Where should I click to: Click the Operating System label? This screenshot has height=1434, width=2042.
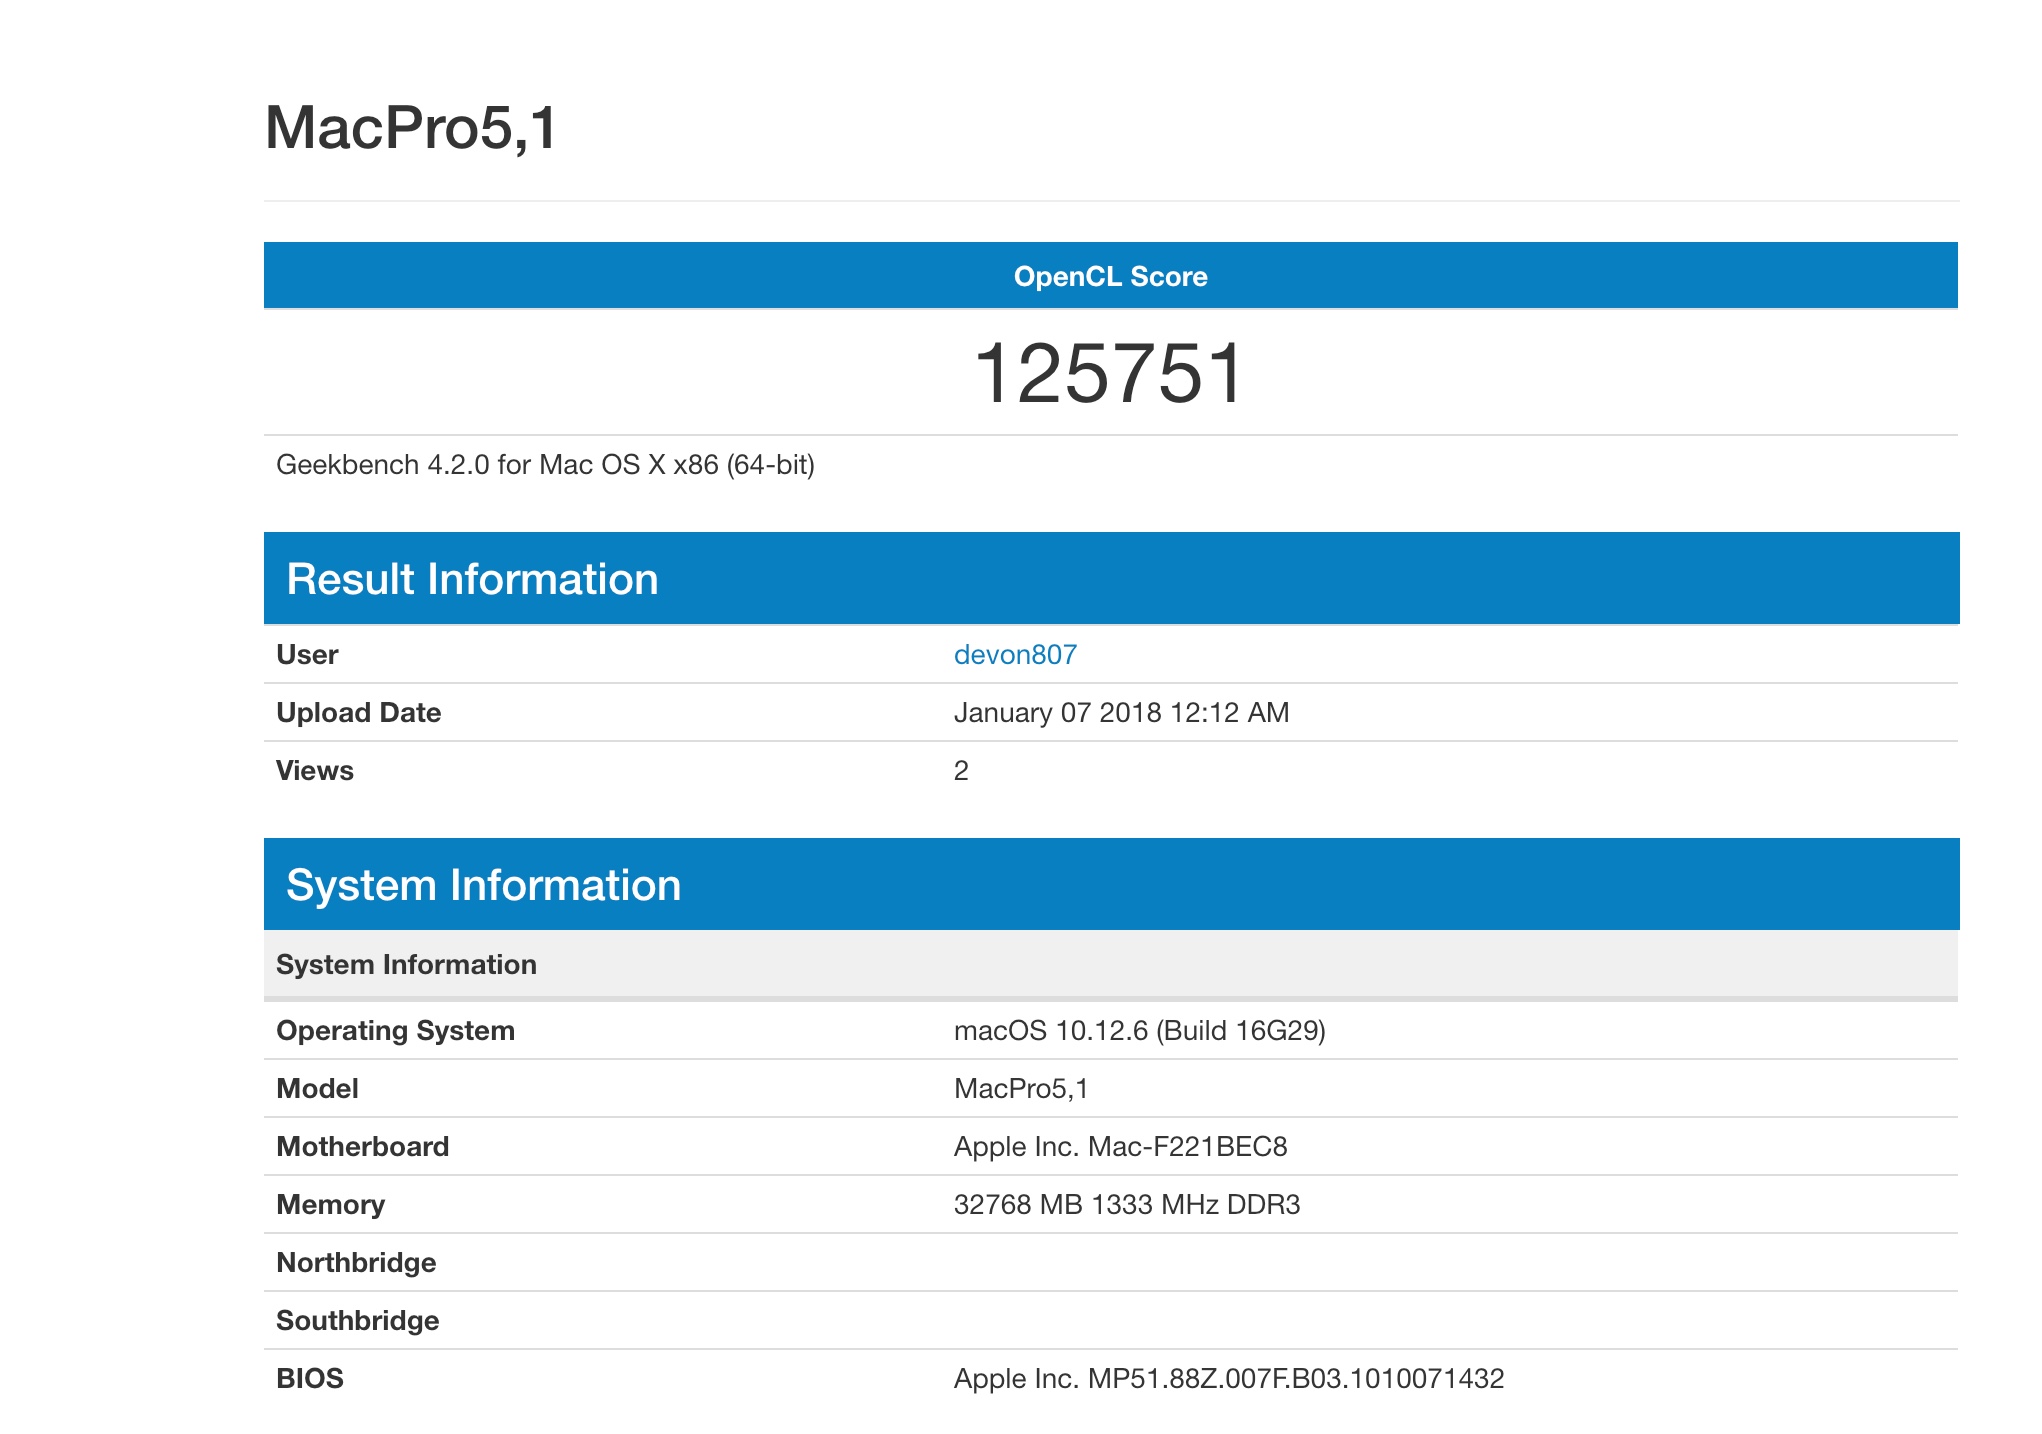(395, 1031)
